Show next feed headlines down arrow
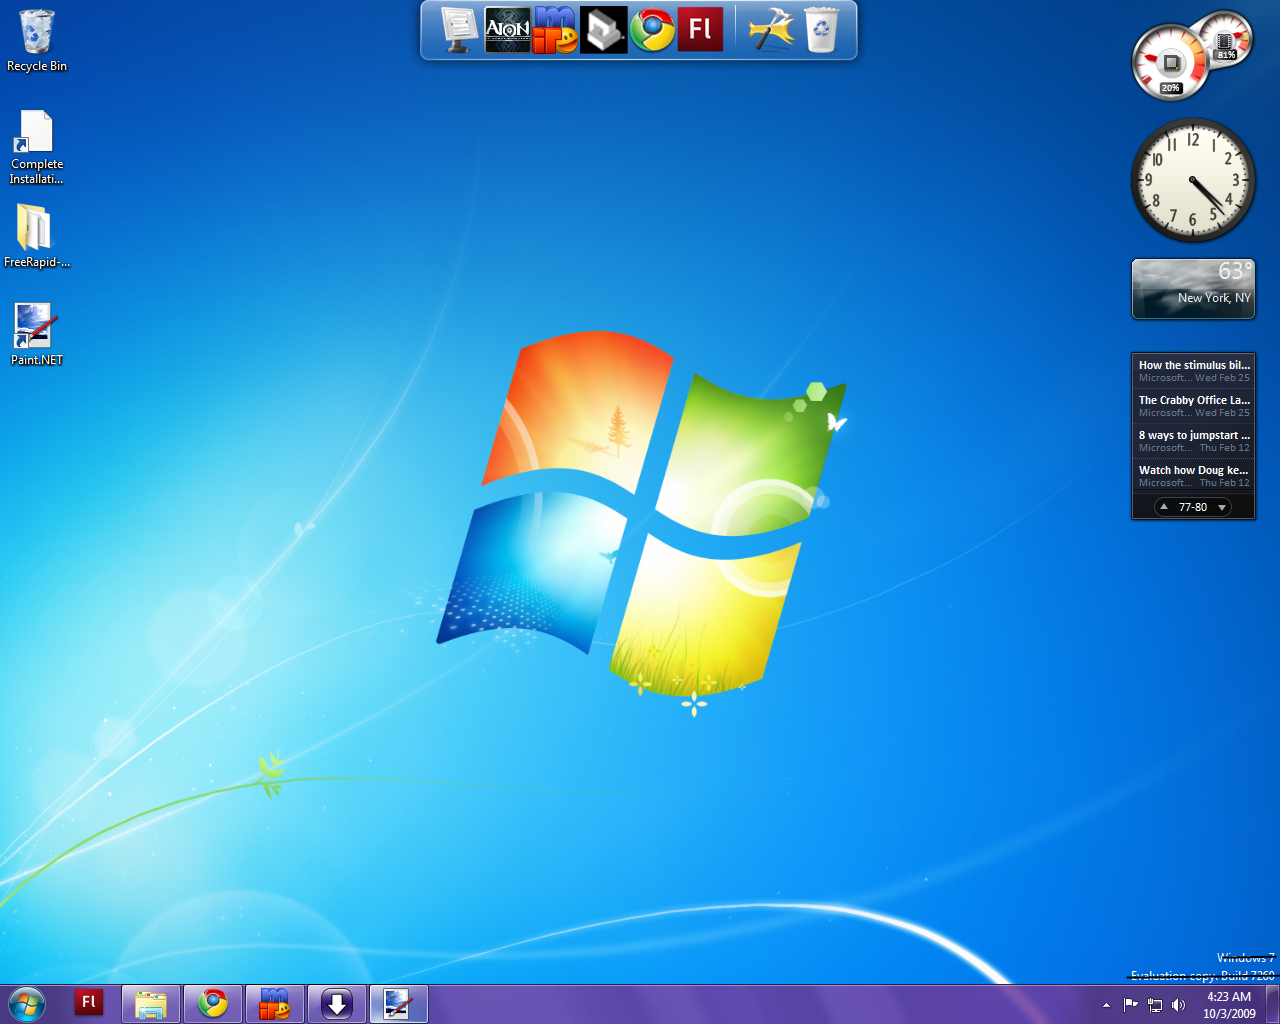Screen dimensions: 1280x1024 (x=1222, y=507)
